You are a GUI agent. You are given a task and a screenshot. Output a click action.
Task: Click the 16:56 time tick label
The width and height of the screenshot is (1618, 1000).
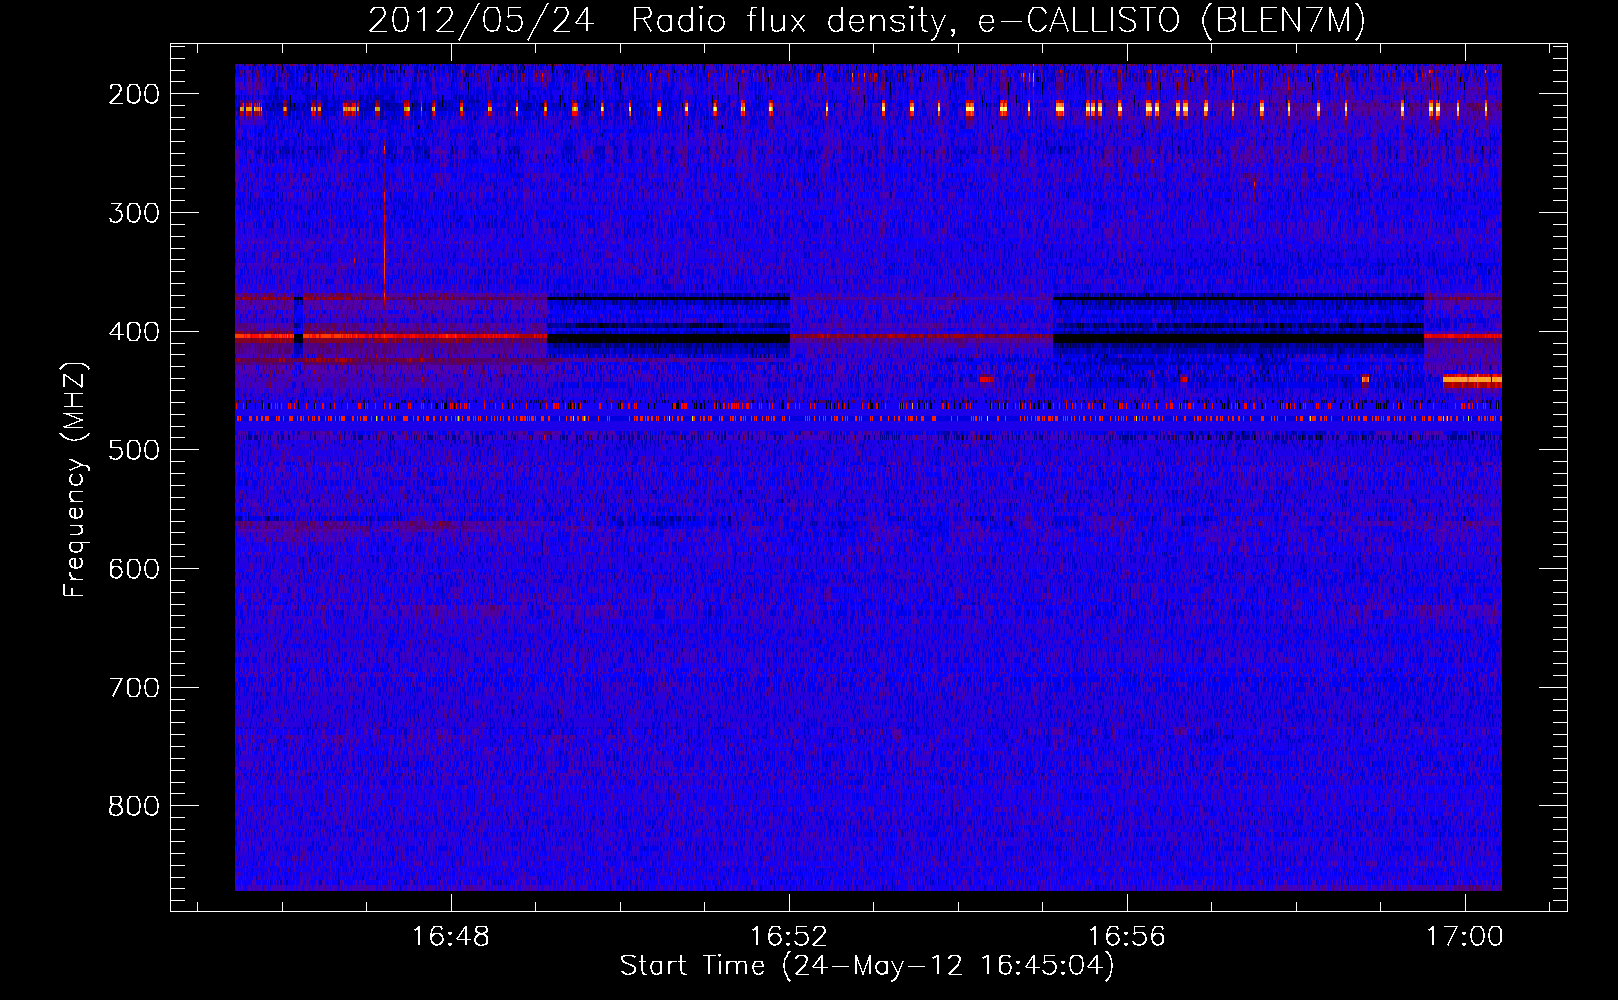point(1127,937)
